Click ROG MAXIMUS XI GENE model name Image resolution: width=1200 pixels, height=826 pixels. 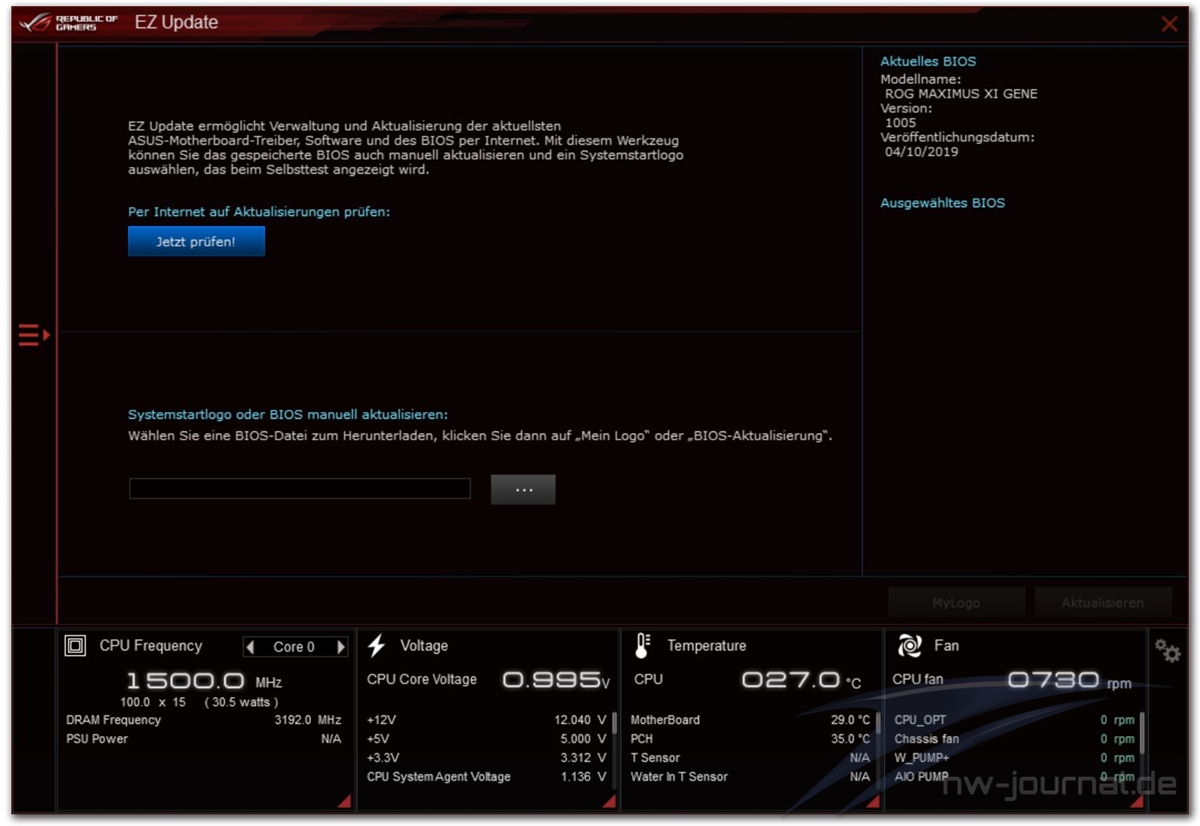coord(961,94)
